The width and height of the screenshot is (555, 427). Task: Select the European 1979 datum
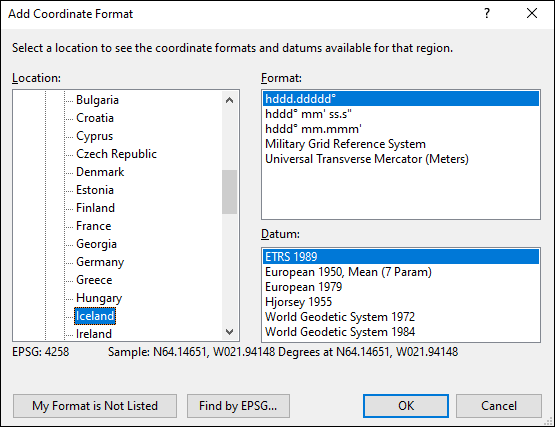[x=401, y=287]
